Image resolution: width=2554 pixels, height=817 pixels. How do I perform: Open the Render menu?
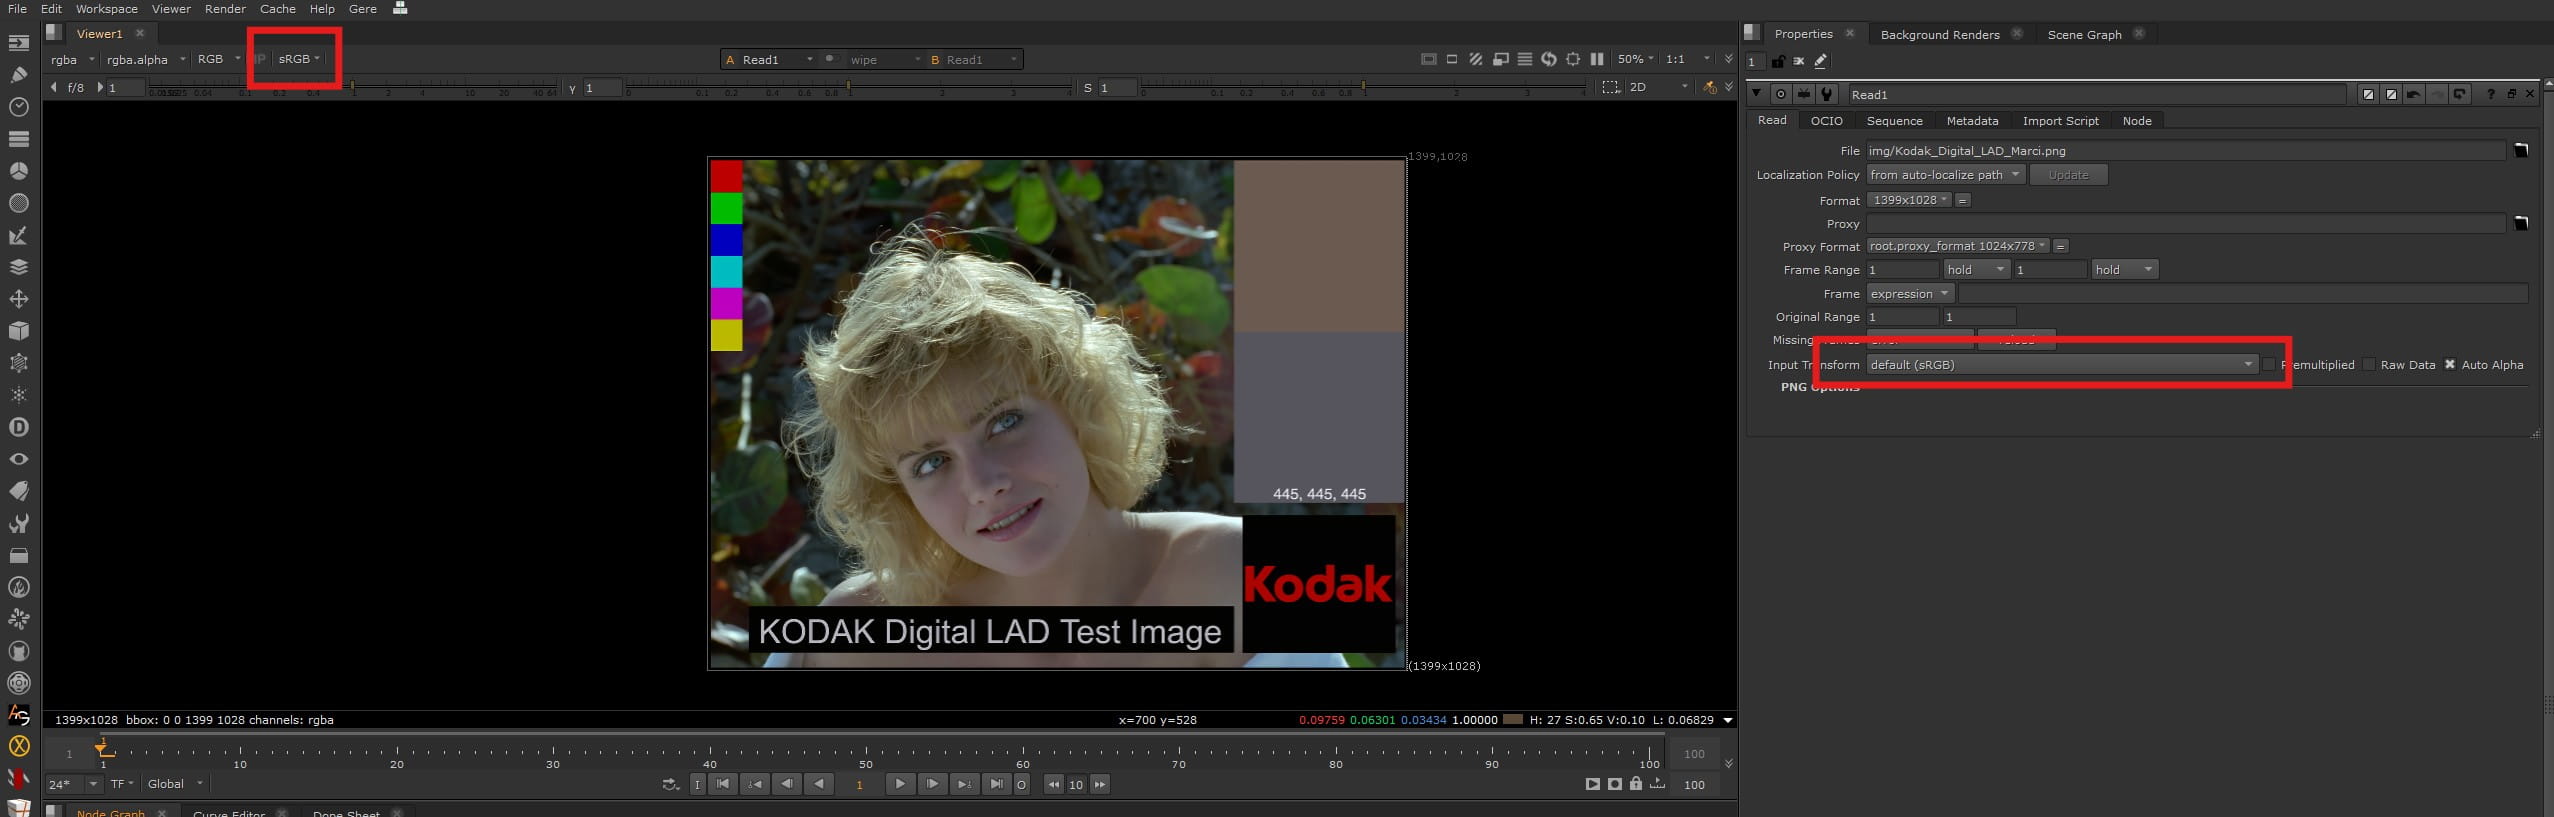pos(225,9)
